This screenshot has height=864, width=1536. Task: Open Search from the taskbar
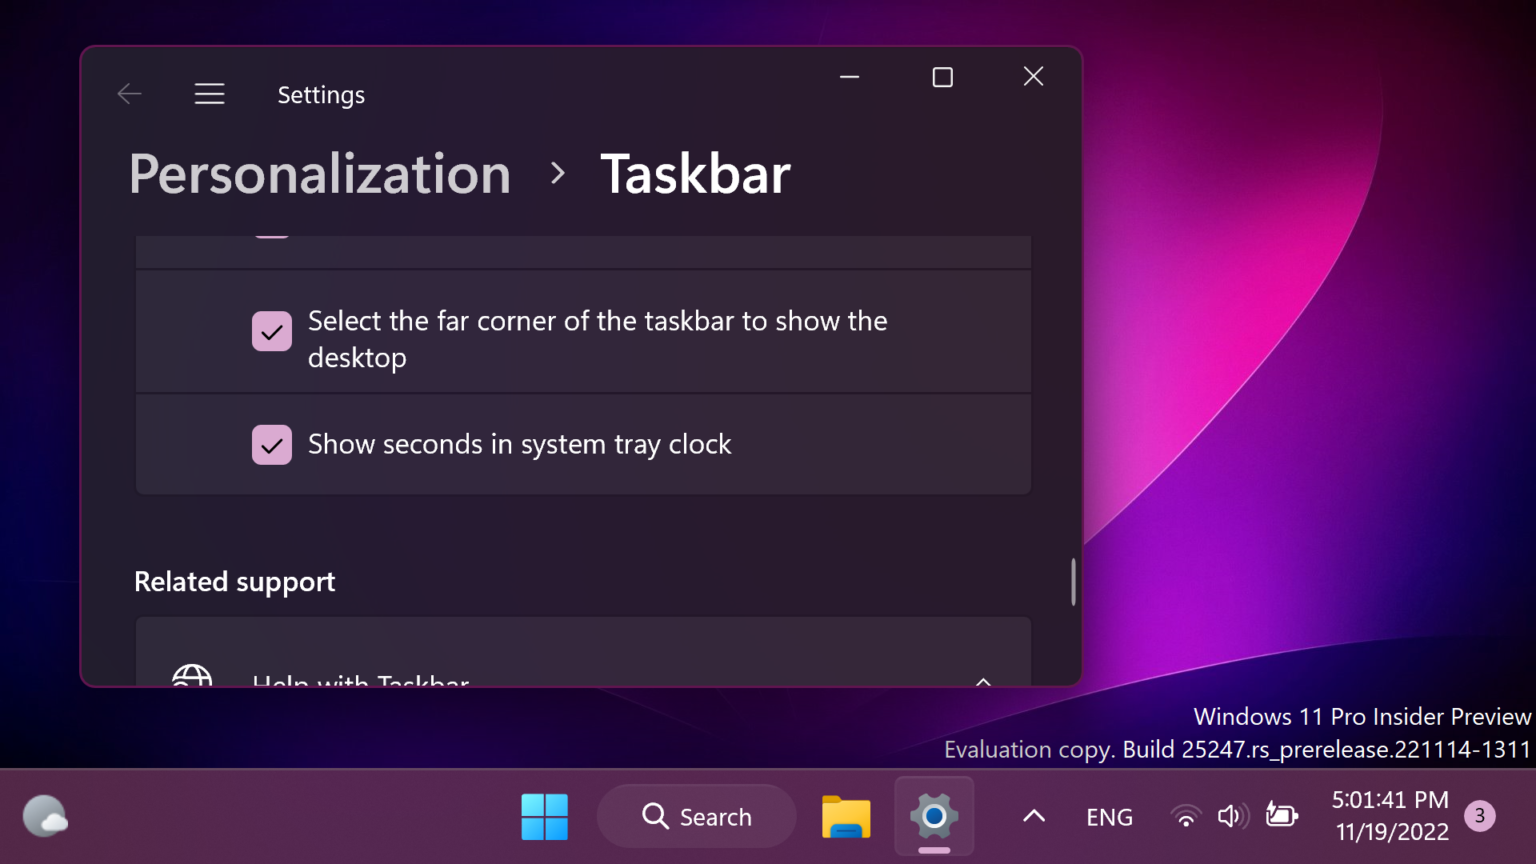point(696,816)
